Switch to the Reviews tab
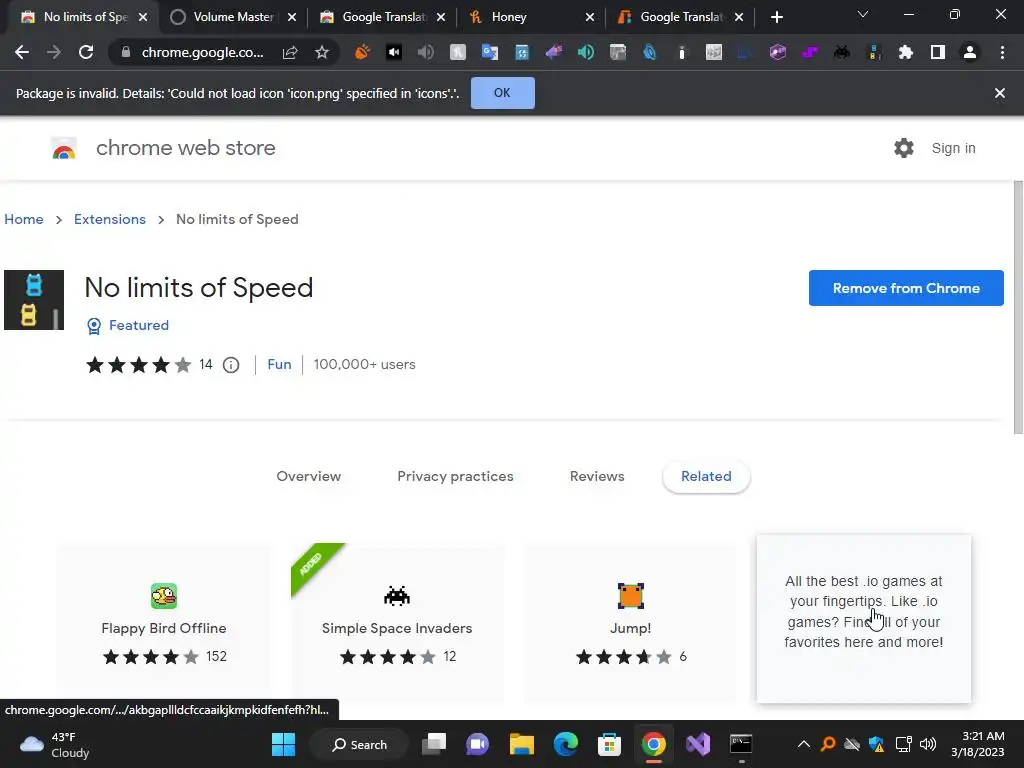The width and height of the screenshot is (1024, 768). [597, 476]
